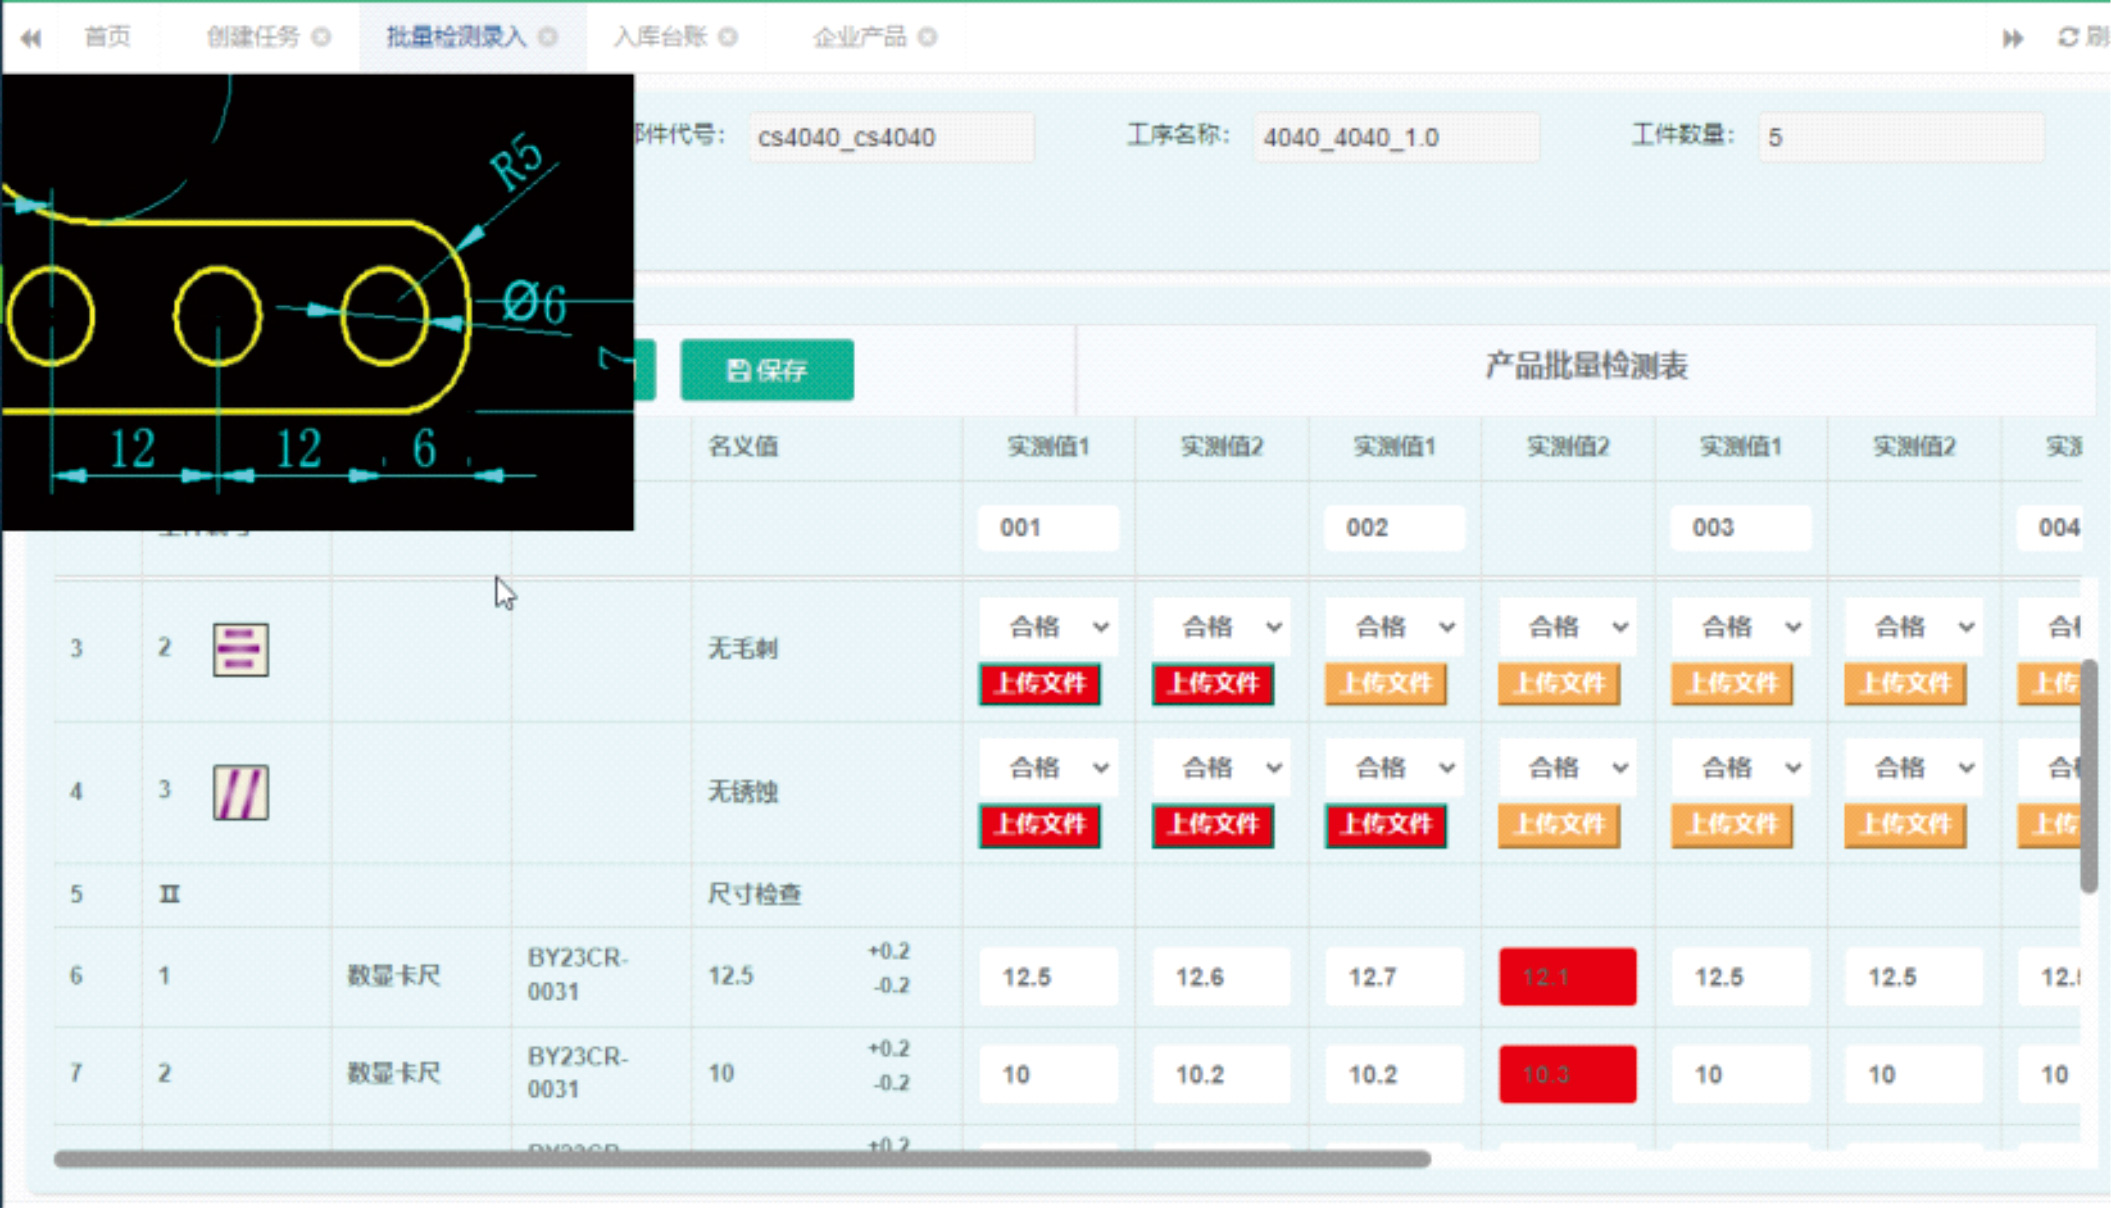Expand 合格 dropdown under 003 in 无毛刺 row
This screenshot has width=2111, height=1208.
click(1740, 627)
